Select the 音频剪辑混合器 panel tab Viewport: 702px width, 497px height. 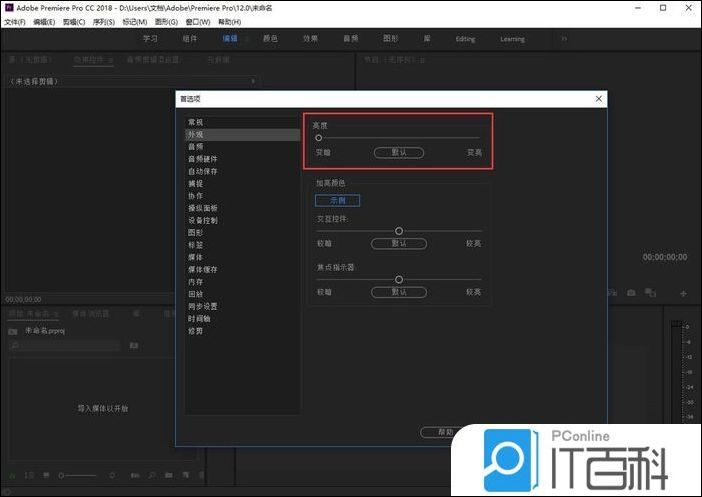pos(153,60)
